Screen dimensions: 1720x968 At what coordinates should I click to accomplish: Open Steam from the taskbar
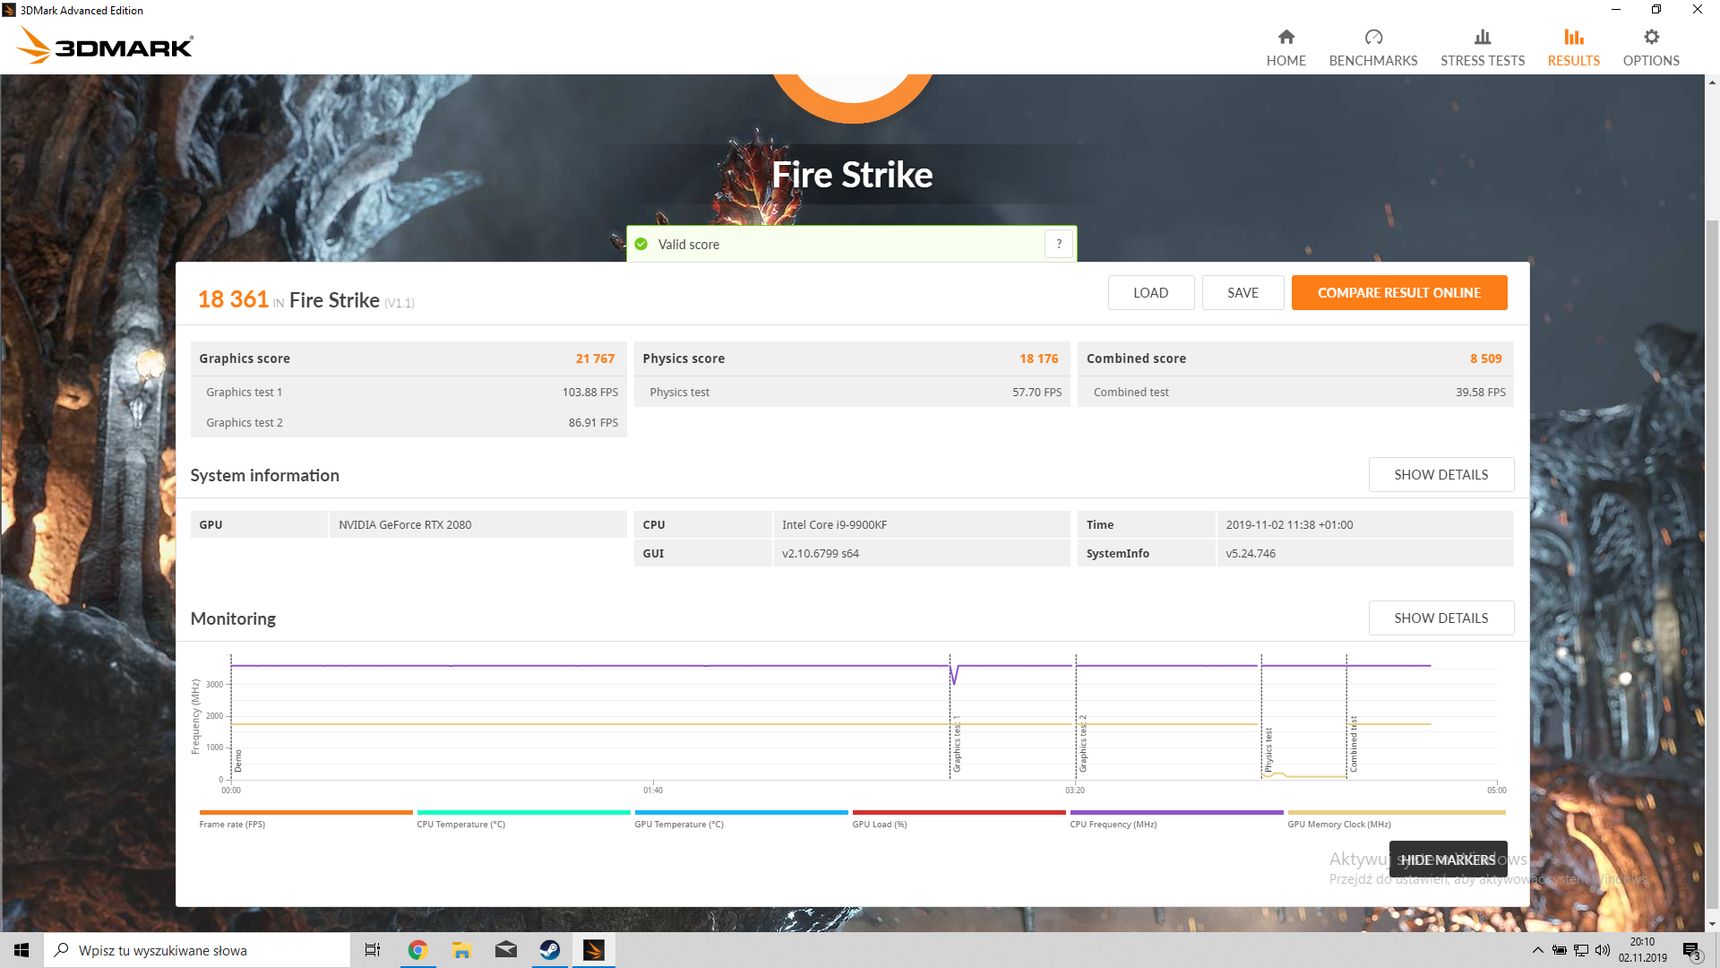pos(550,950)
